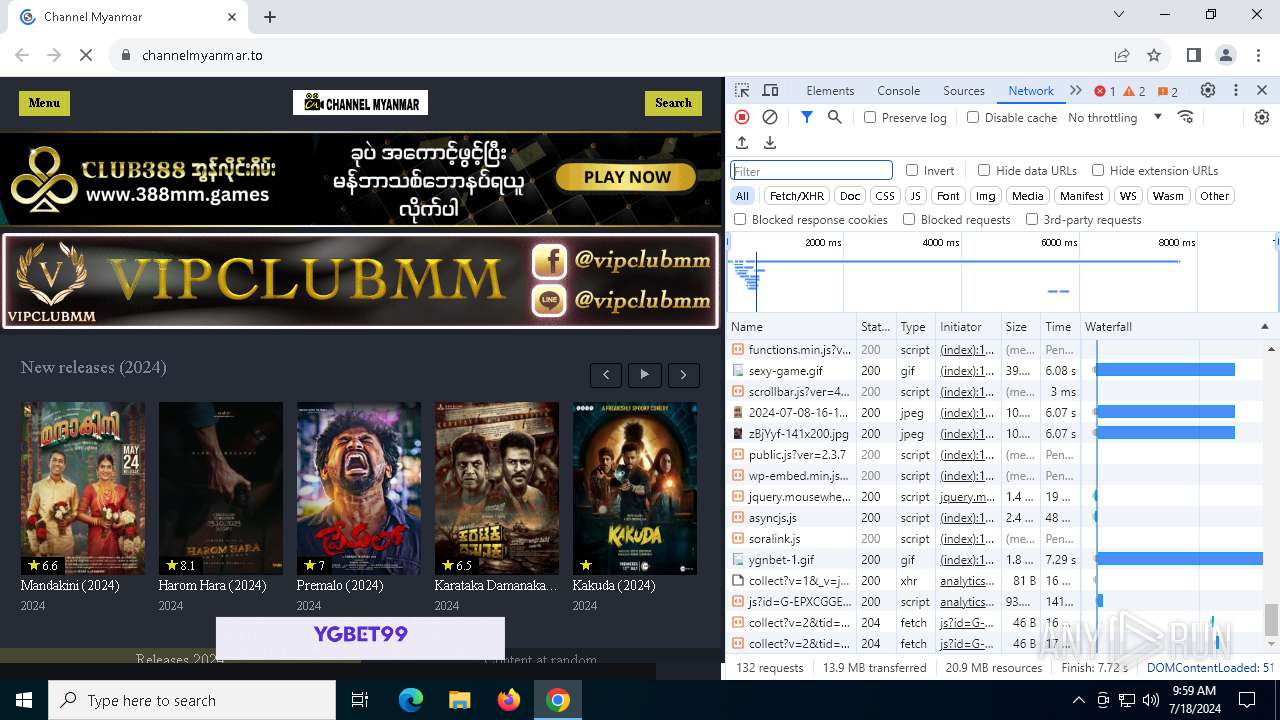1280x720 pixels.
Task: Open Task View on taskbar
Action: [x=360, y=700]
